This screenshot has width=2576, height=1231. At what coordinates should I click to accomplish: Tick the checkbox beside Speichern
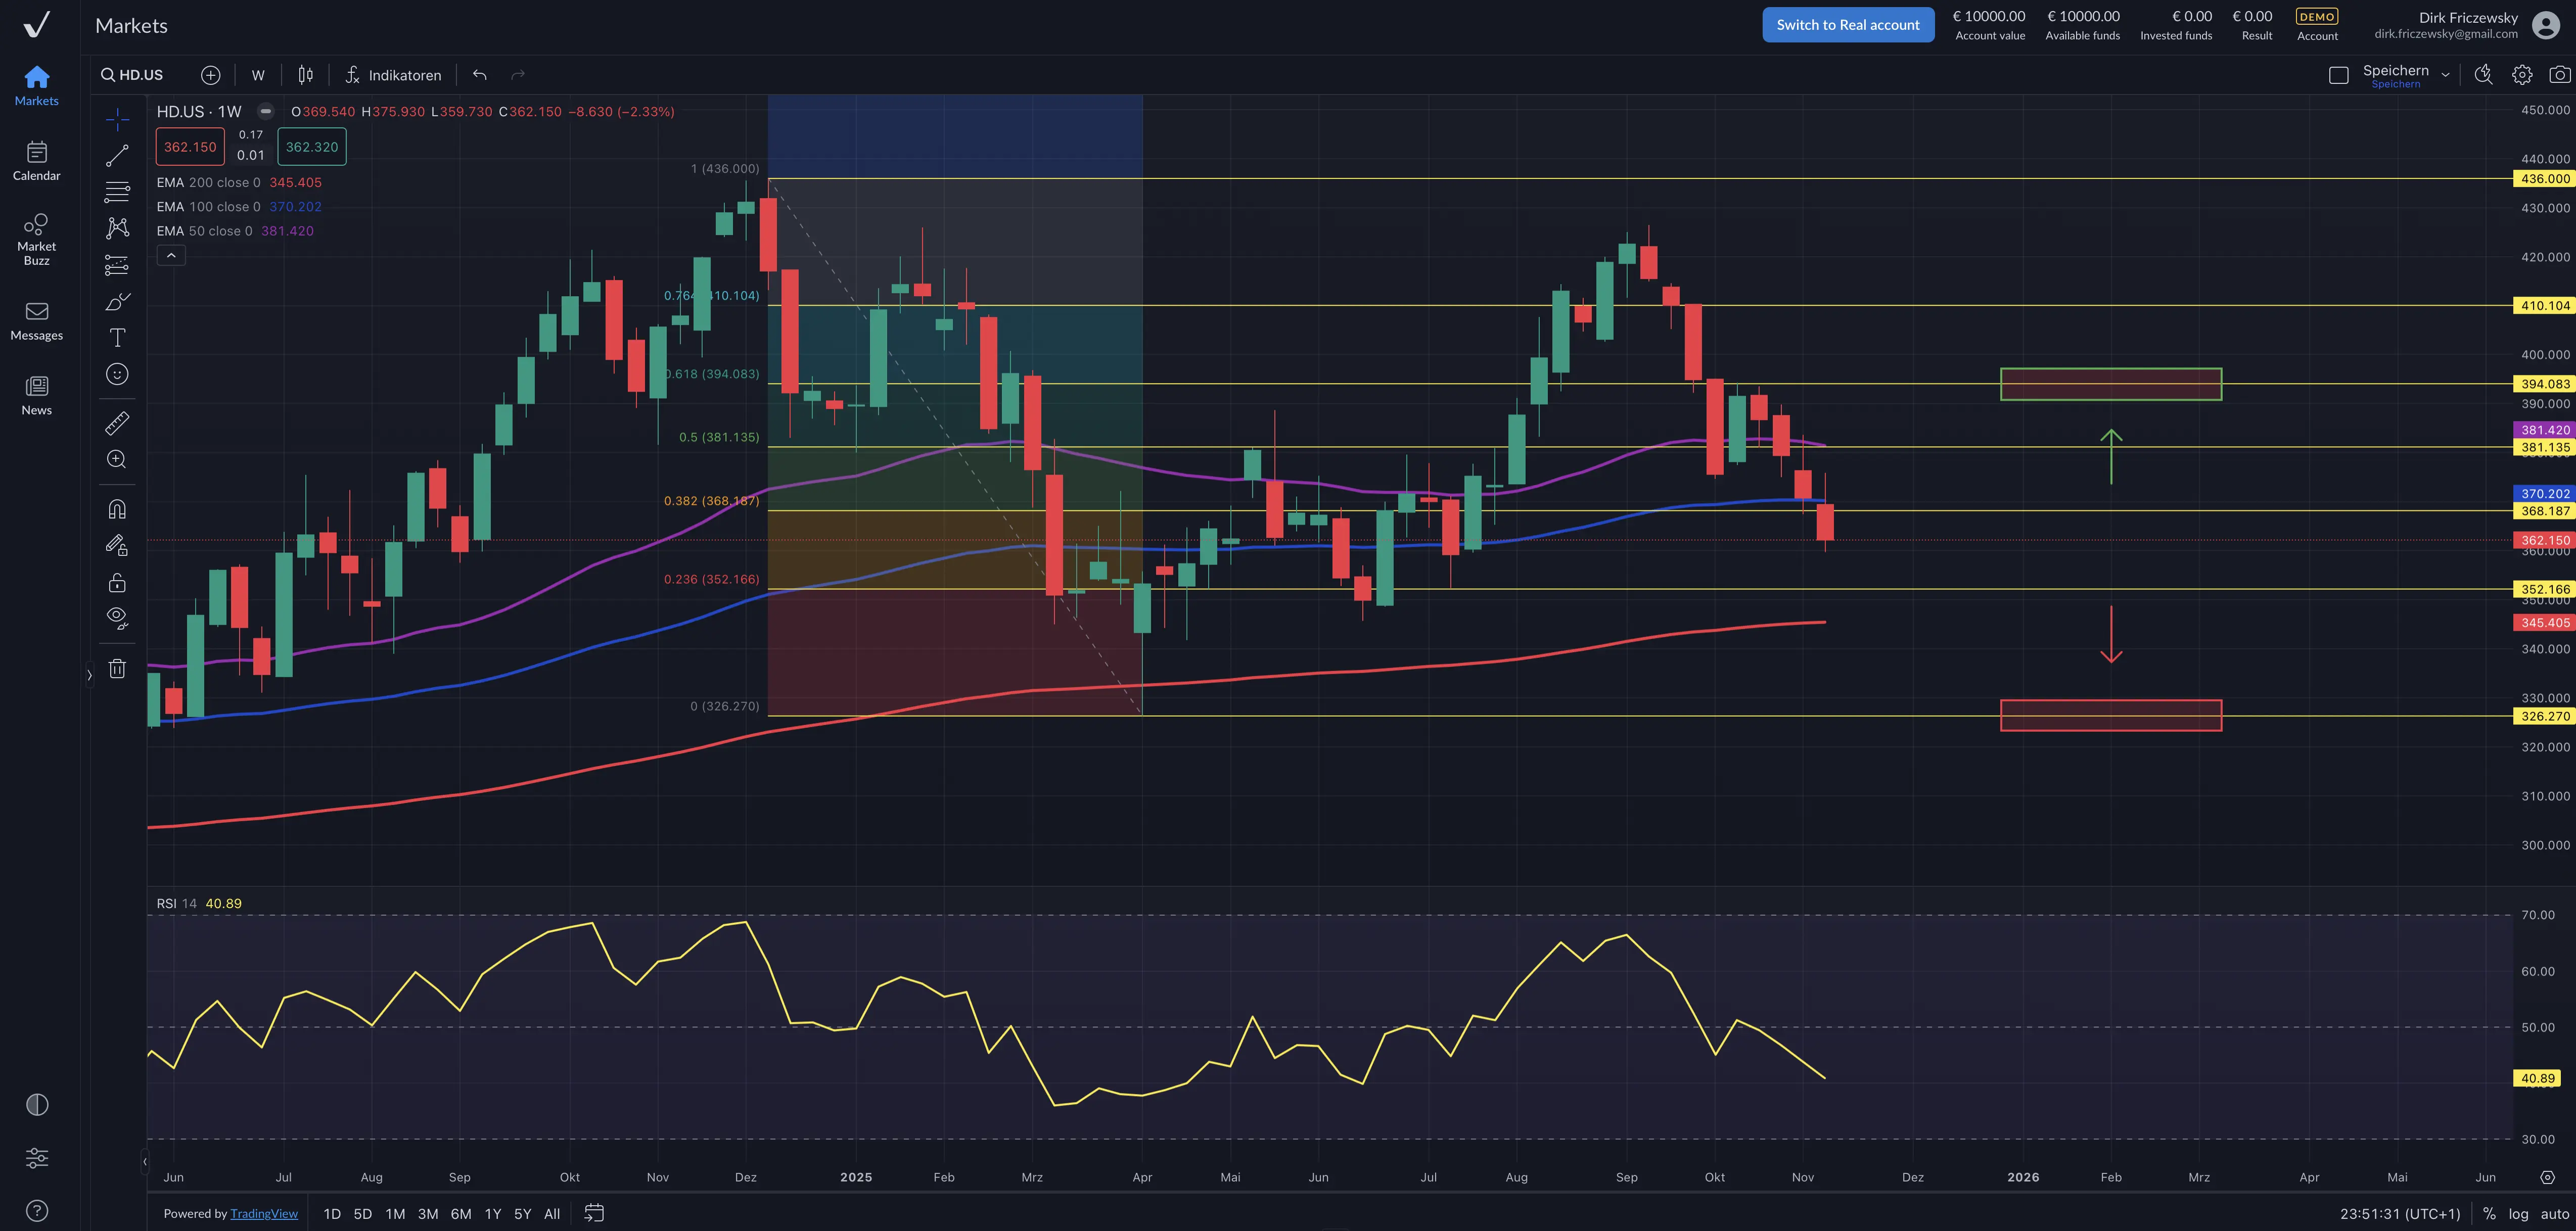(x=2338, y=75)
